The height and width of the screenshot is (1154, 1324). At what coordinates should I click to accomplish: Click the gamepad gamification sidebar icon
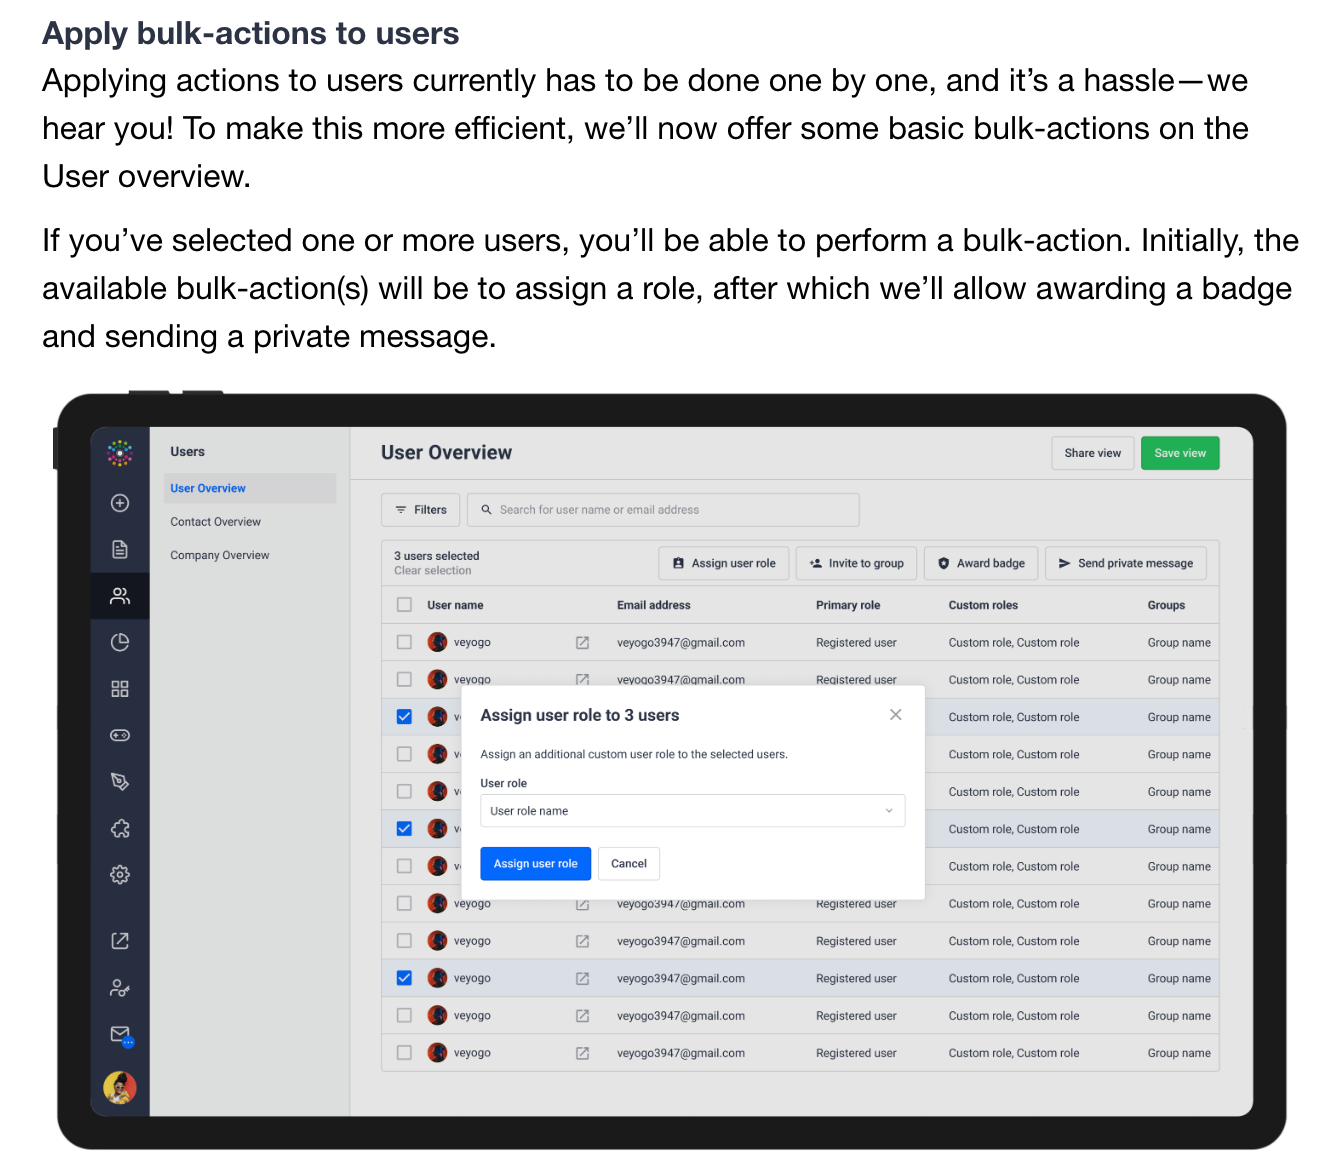pyautogui.click(x=120, y=735)
